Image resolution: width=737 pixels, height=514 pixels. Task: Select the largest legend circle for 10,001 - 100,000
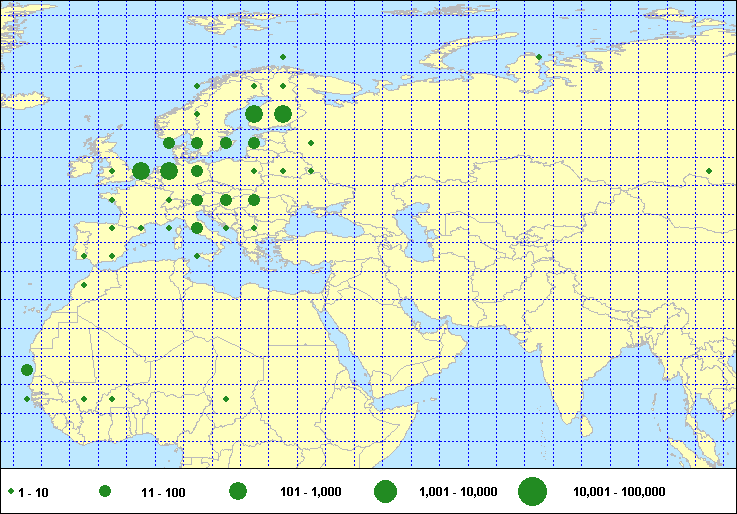532,491
